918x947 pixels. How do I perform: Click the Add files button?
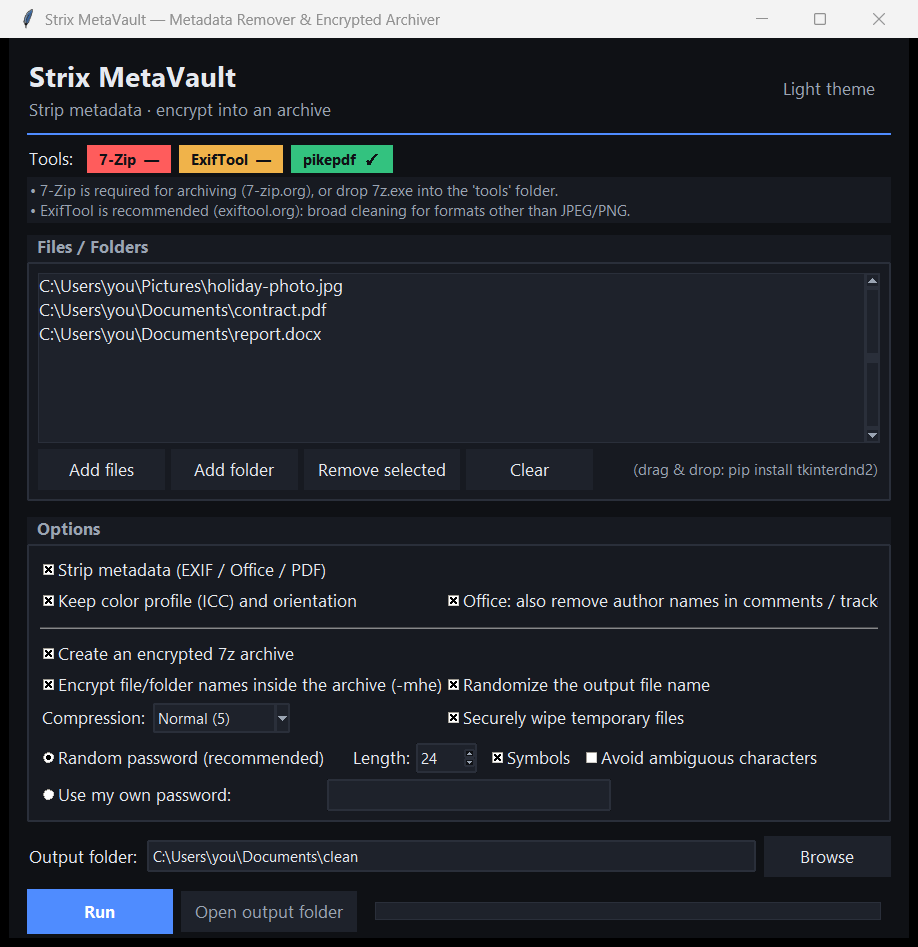tap(101, 470)
